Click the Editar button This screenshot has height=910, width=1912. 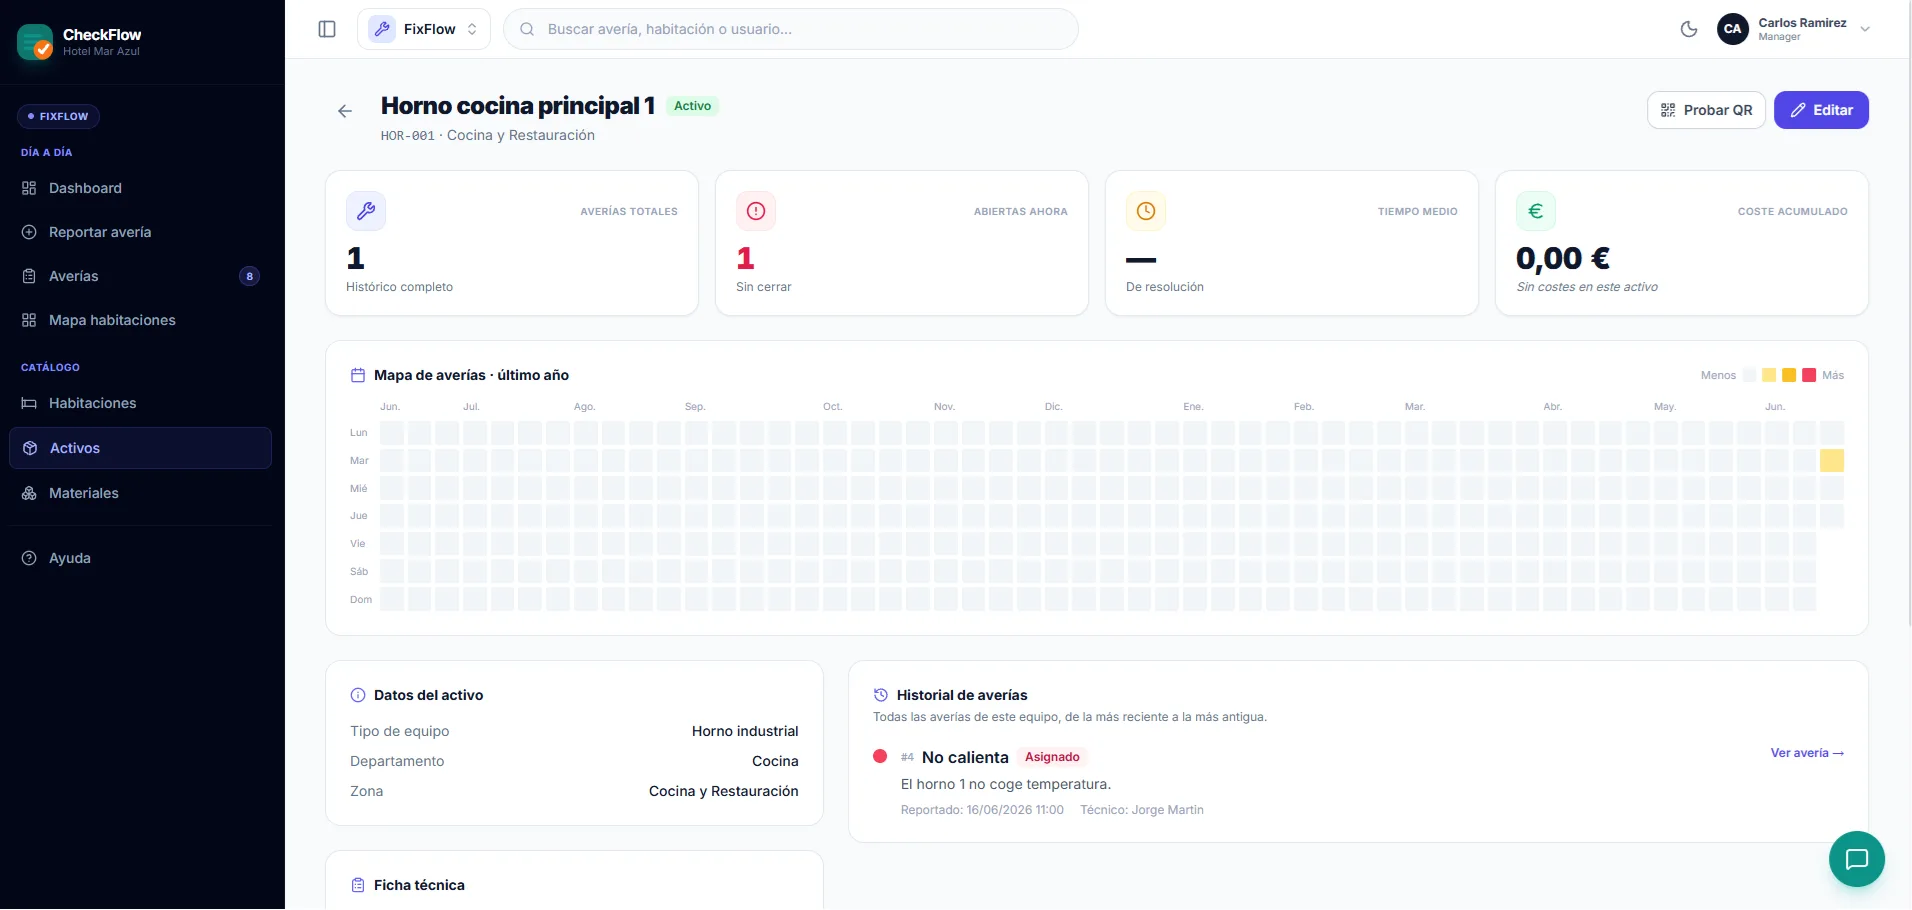(x=1821, y=110)
